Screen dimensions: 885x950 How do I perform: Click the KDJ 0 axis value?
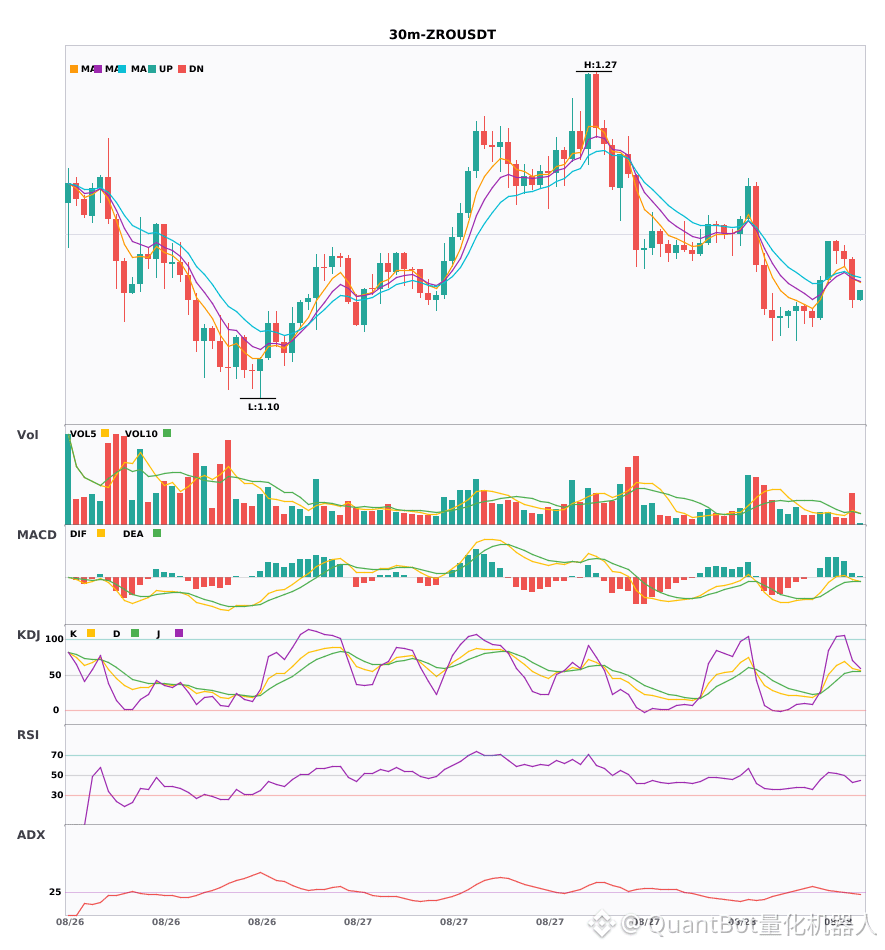pos(56,710)
